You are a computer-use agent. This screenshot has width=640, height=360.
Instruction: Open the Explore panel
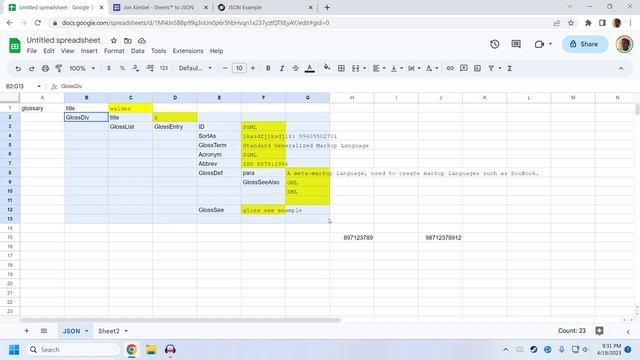(599, 331)
